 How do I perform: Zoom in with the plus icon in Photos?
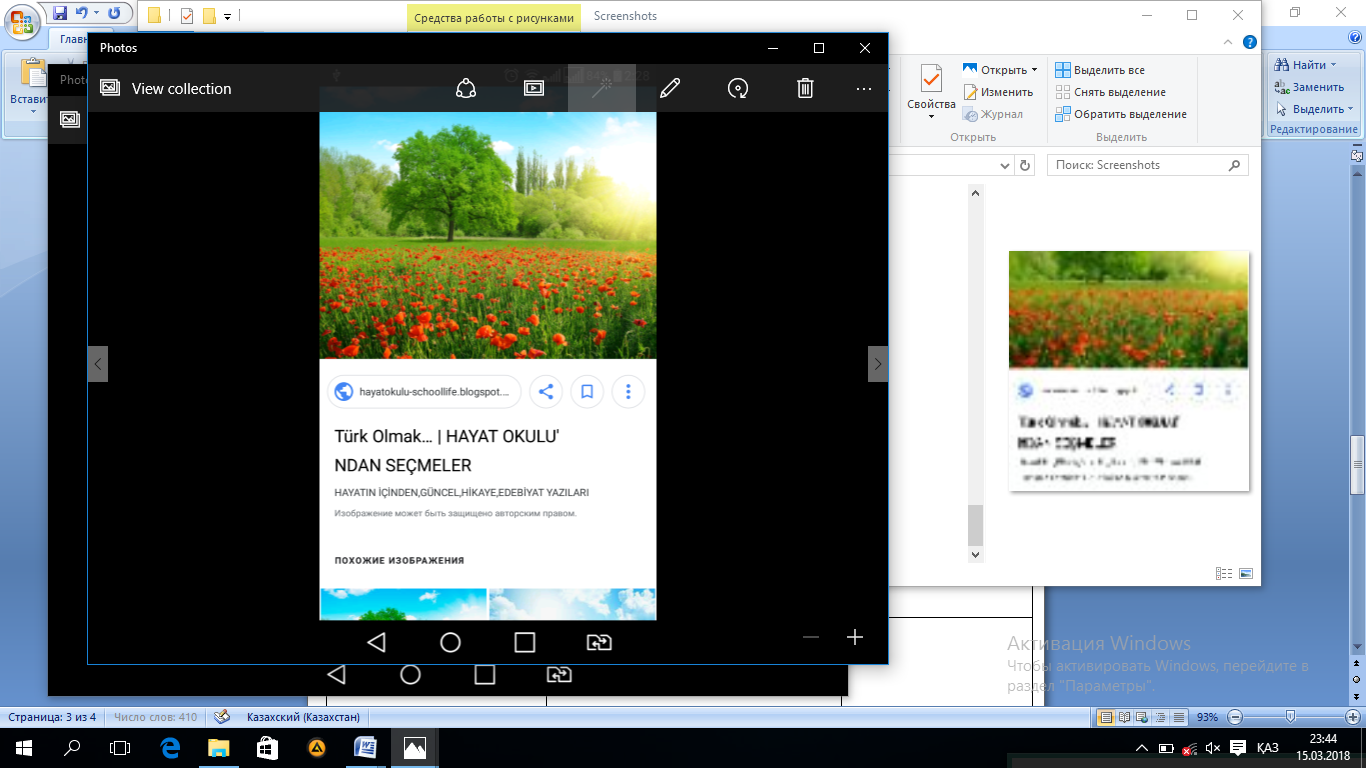(855, 637)
